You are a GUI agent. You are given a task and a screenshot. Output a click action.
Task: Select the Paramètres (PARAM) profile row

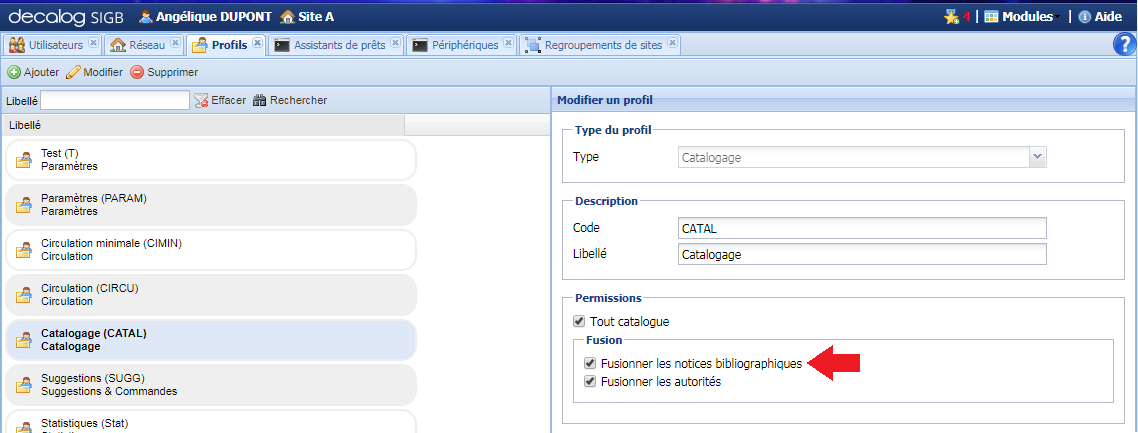click(x=210, y=205)
